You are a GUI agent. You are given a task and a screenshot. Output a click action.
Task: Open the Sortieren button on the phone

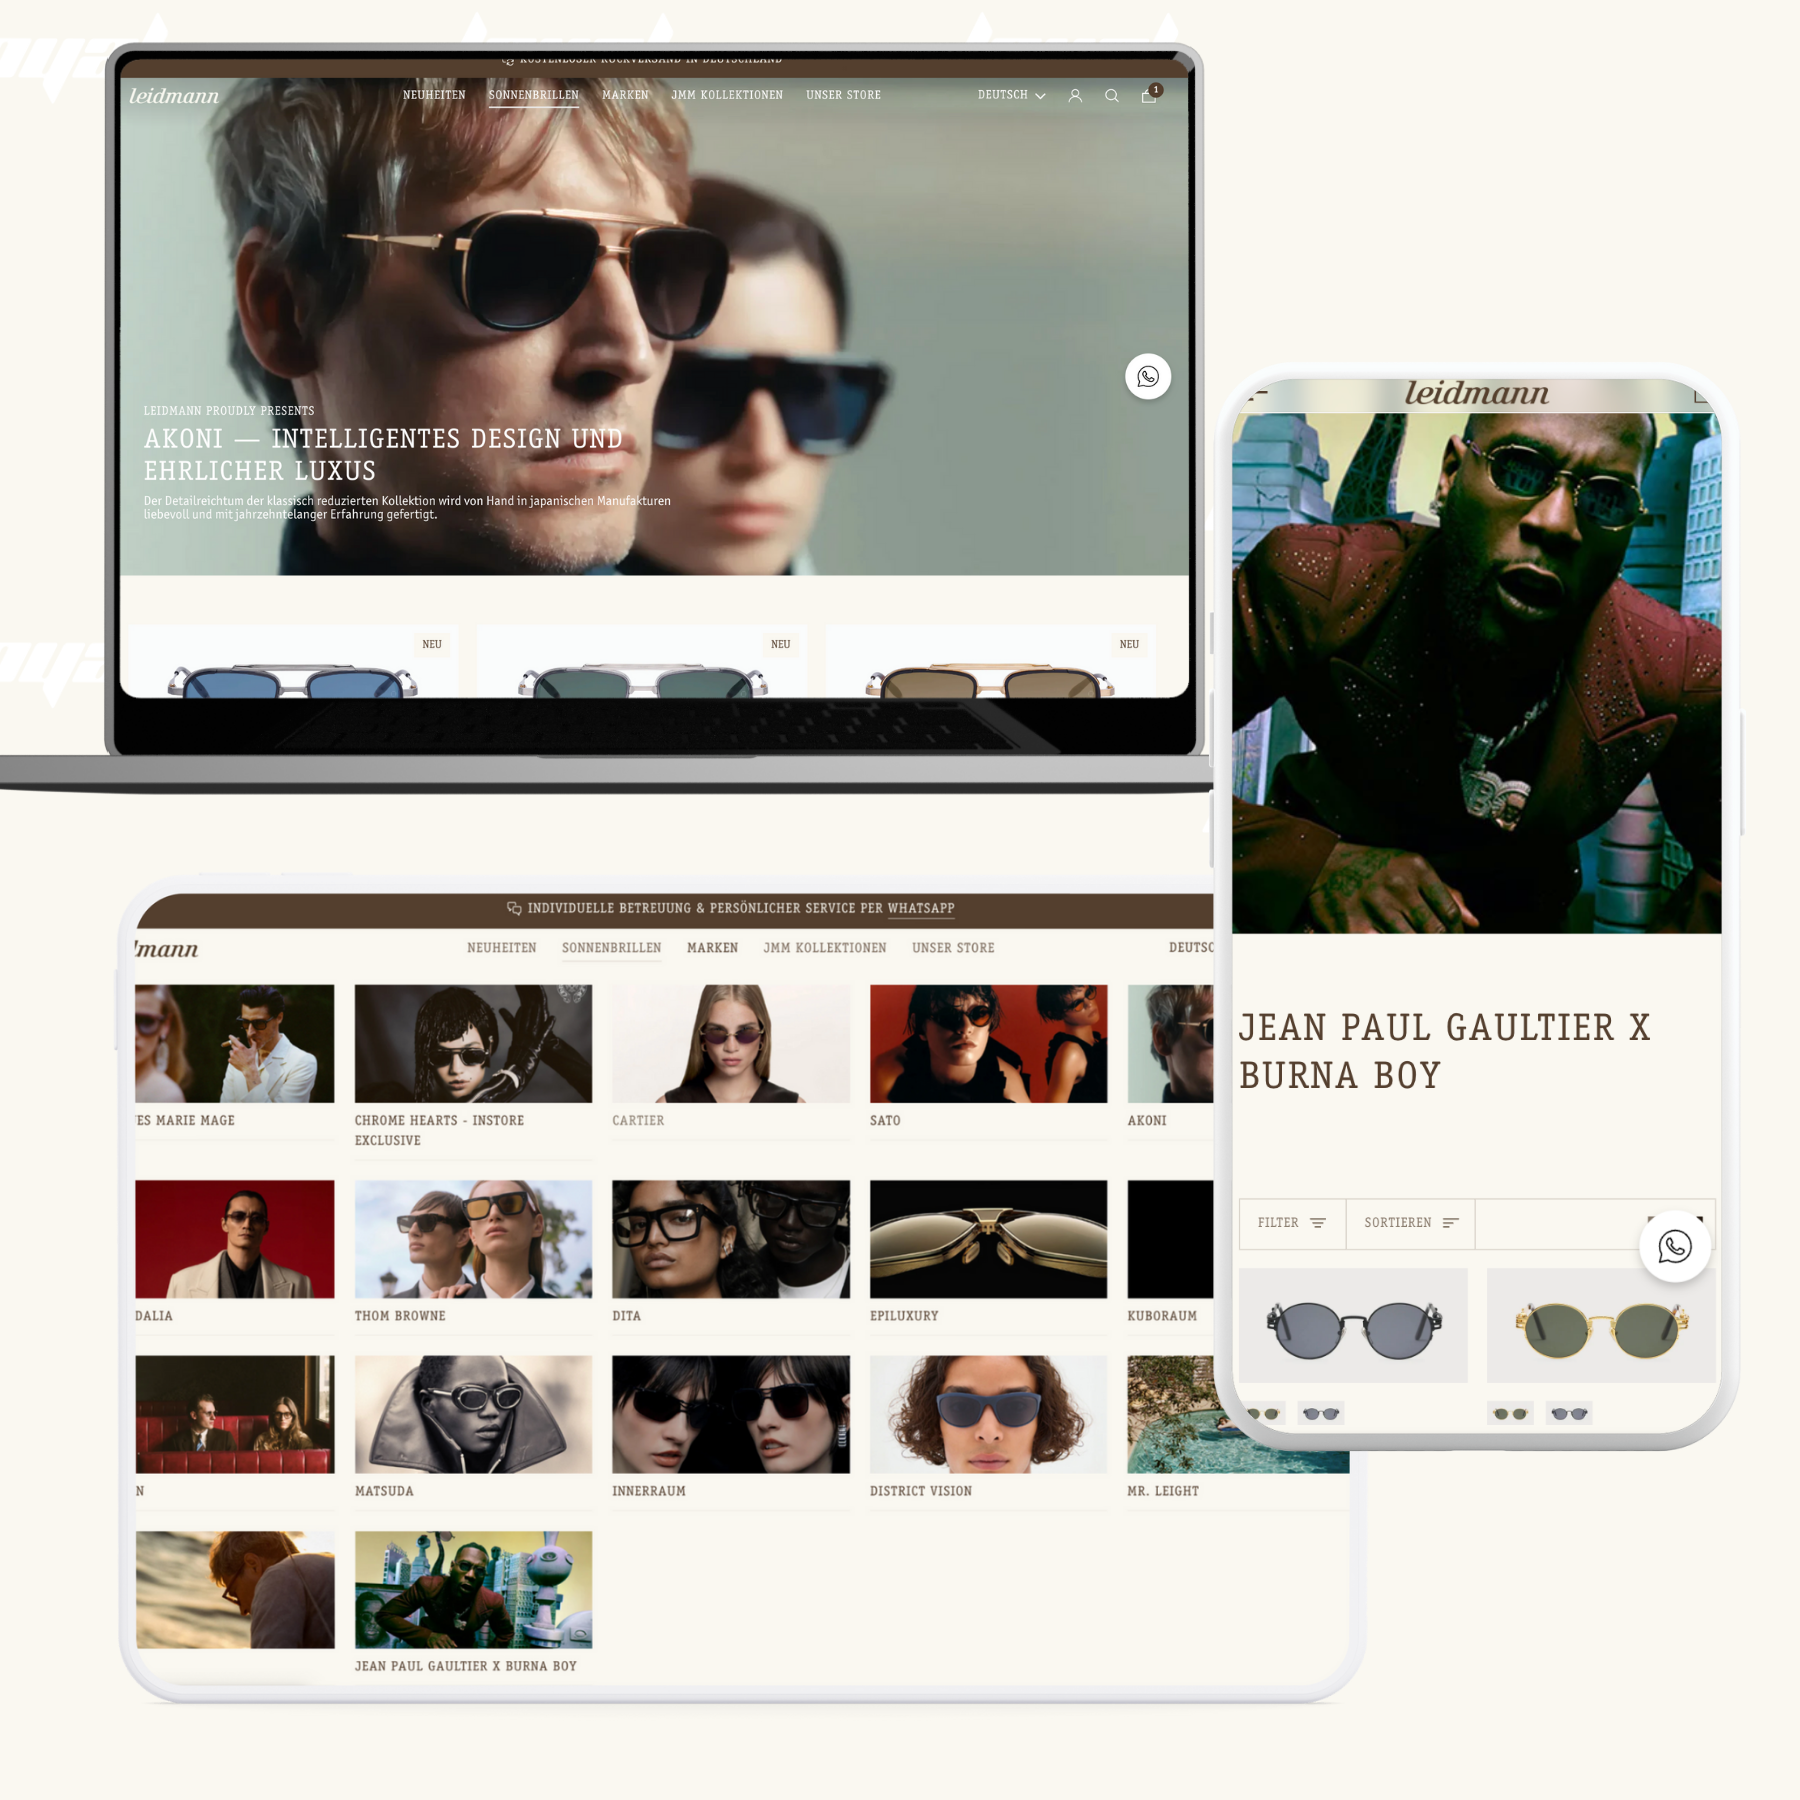pos(1411,1223)
